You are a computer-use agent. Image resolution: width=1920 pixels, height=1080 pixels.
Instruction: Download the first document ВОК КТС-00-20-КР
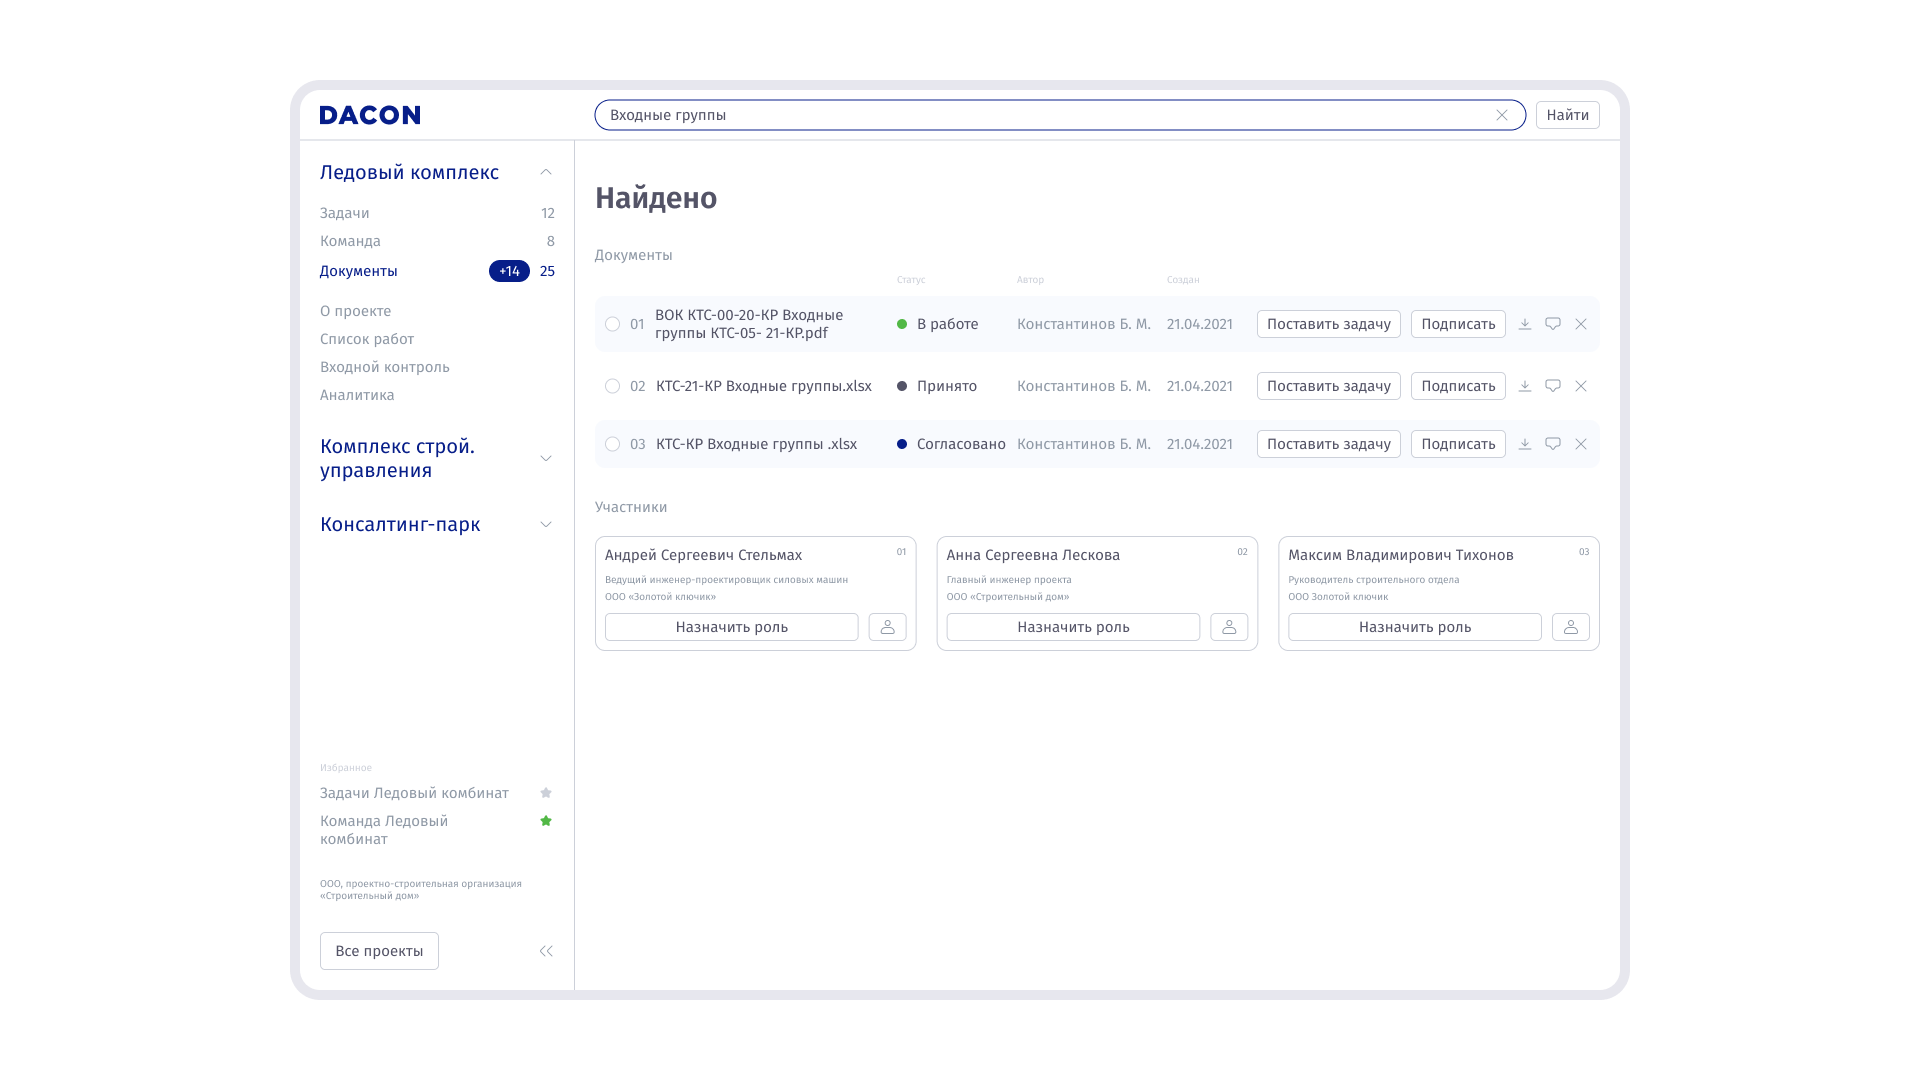click(x=1524, y=324)
